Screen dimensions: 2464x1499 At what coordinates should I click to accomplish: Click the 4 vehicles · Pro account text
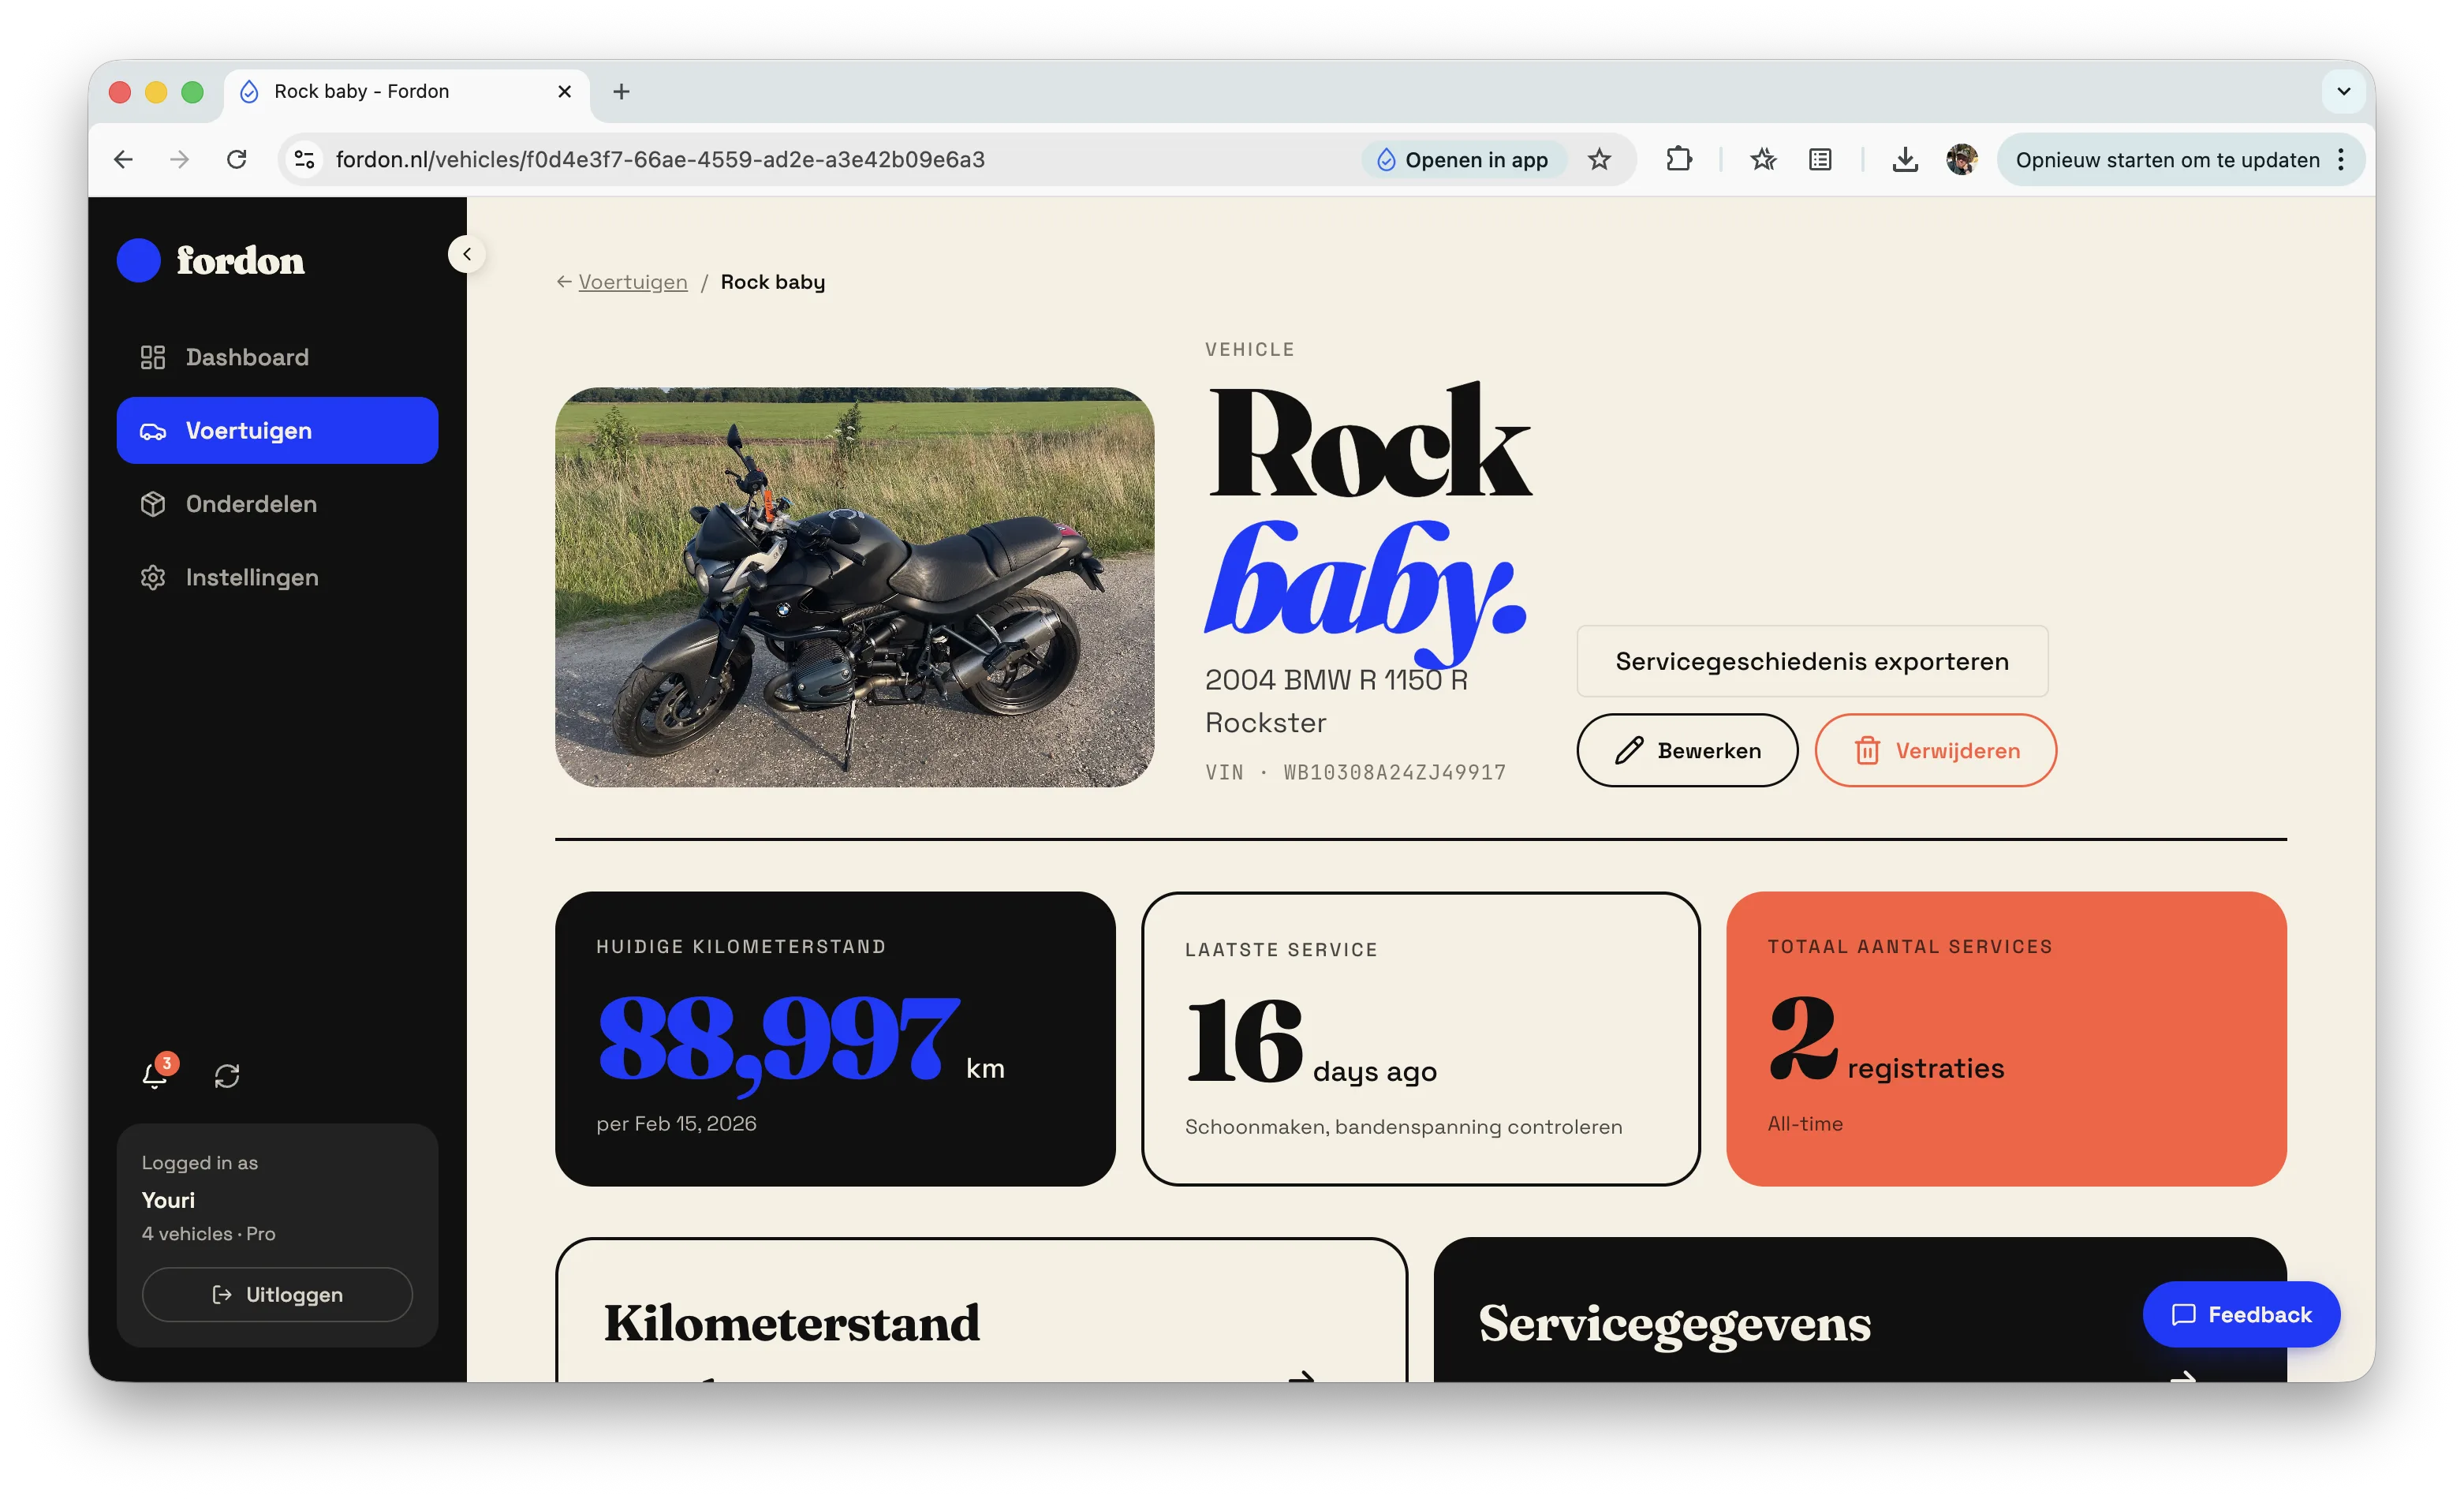(209, 1234)
